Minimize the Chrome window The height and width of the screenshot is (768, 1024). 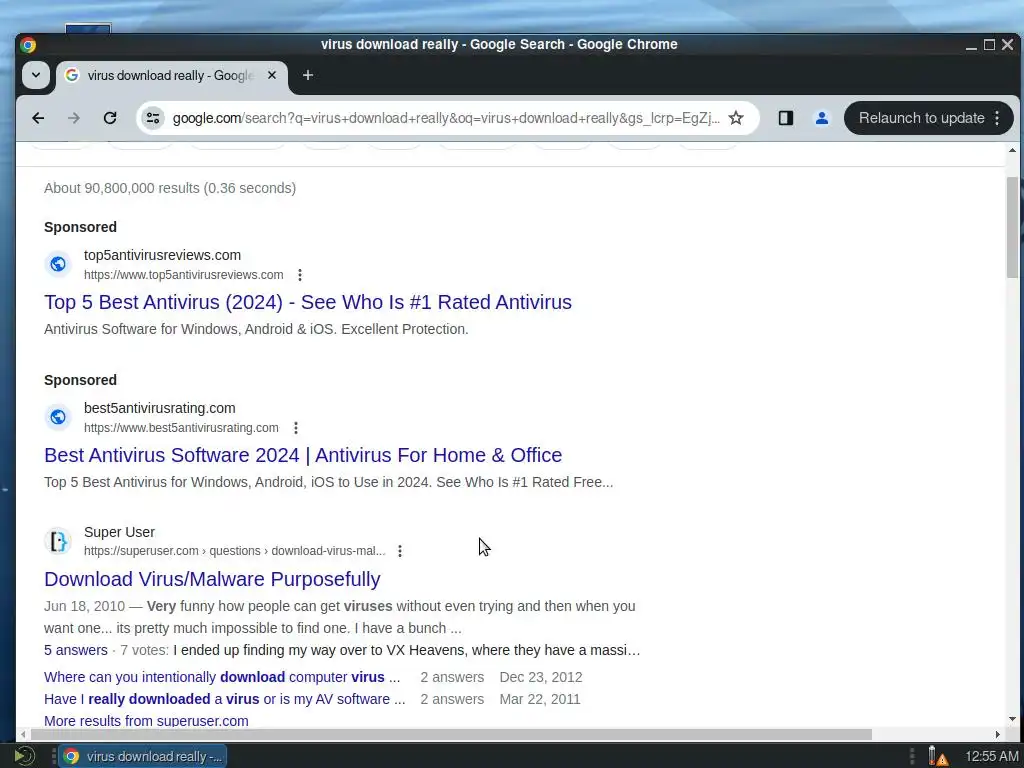coord(971,45)
